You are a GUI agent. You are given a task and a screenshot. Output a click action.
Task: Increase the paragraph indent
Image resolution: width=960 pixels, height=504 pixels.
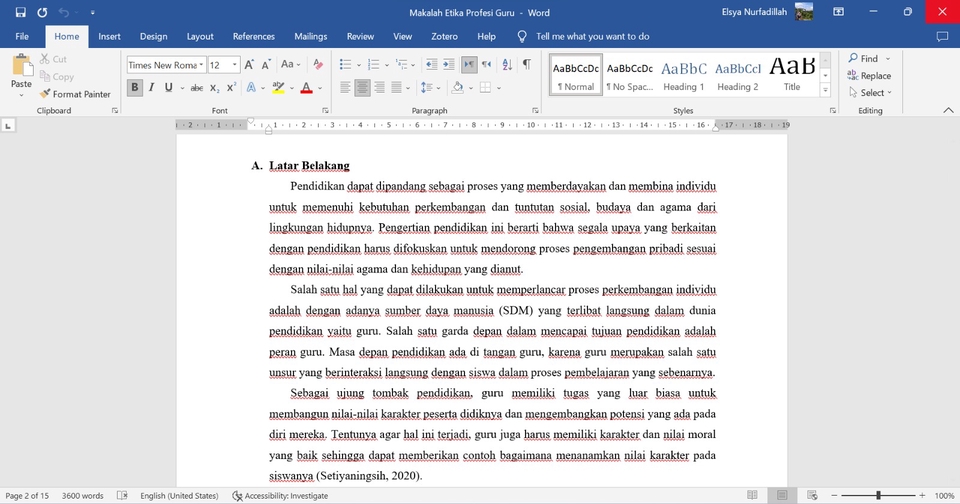pos(449,64)
